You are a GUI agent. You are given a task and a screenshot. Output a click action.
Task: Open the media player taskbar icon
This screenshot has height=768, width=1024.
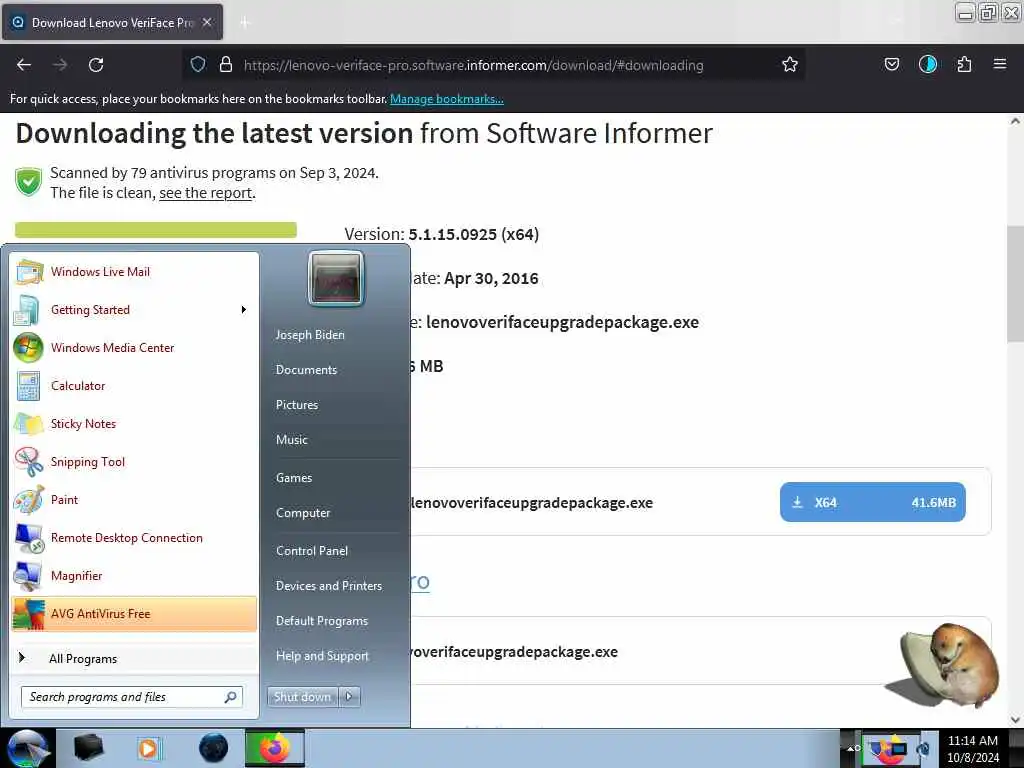148,748
